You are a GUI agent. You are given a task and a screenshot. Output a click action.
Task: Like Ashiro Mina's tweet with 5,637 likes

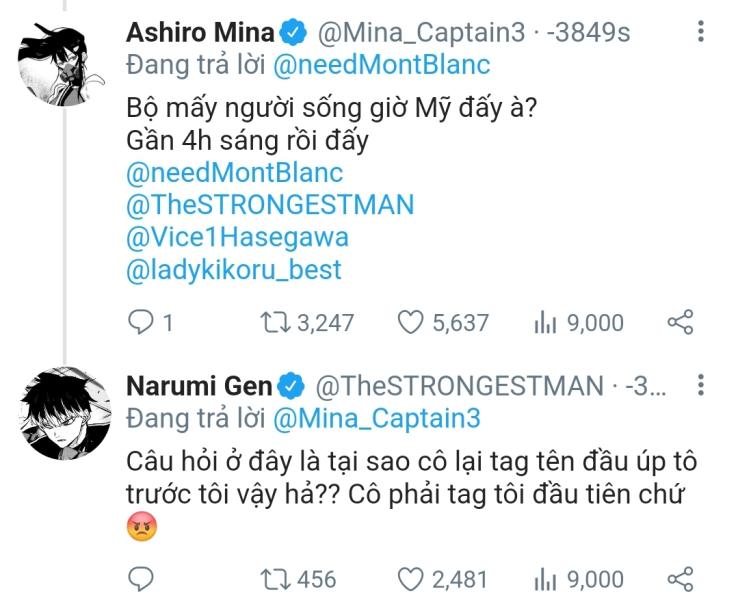410,322
